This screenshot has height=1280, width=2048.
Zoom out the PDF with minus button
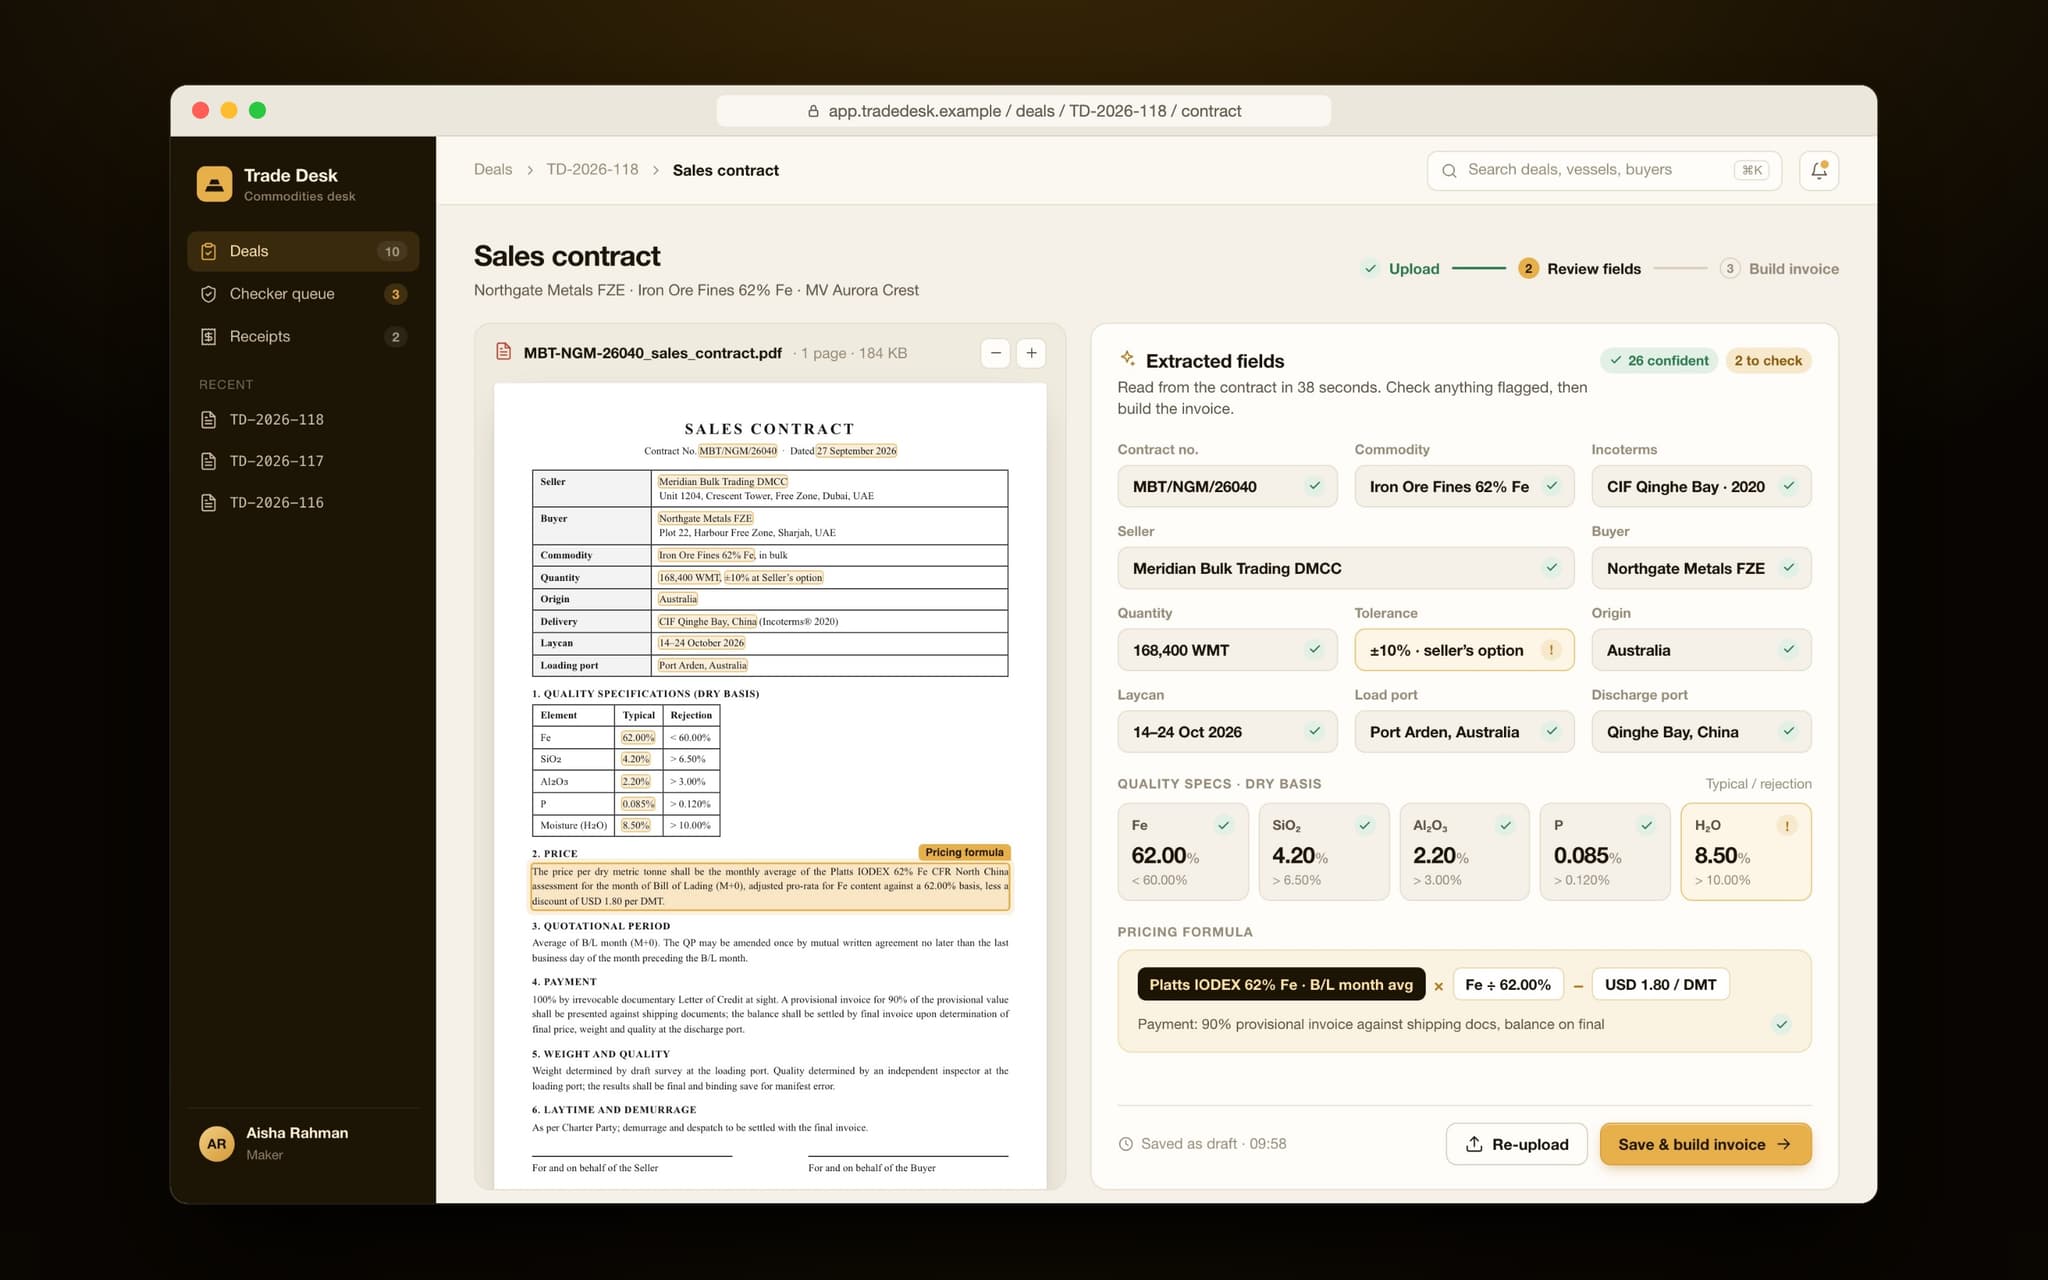point(995,353)
